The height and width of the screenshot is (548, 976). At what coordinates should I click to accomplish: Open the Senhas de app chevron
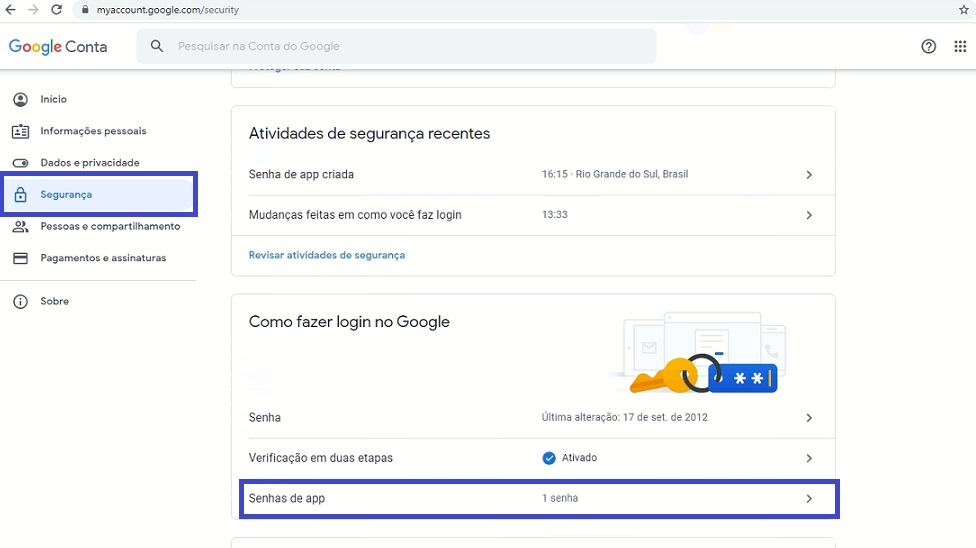coord(809,499)
